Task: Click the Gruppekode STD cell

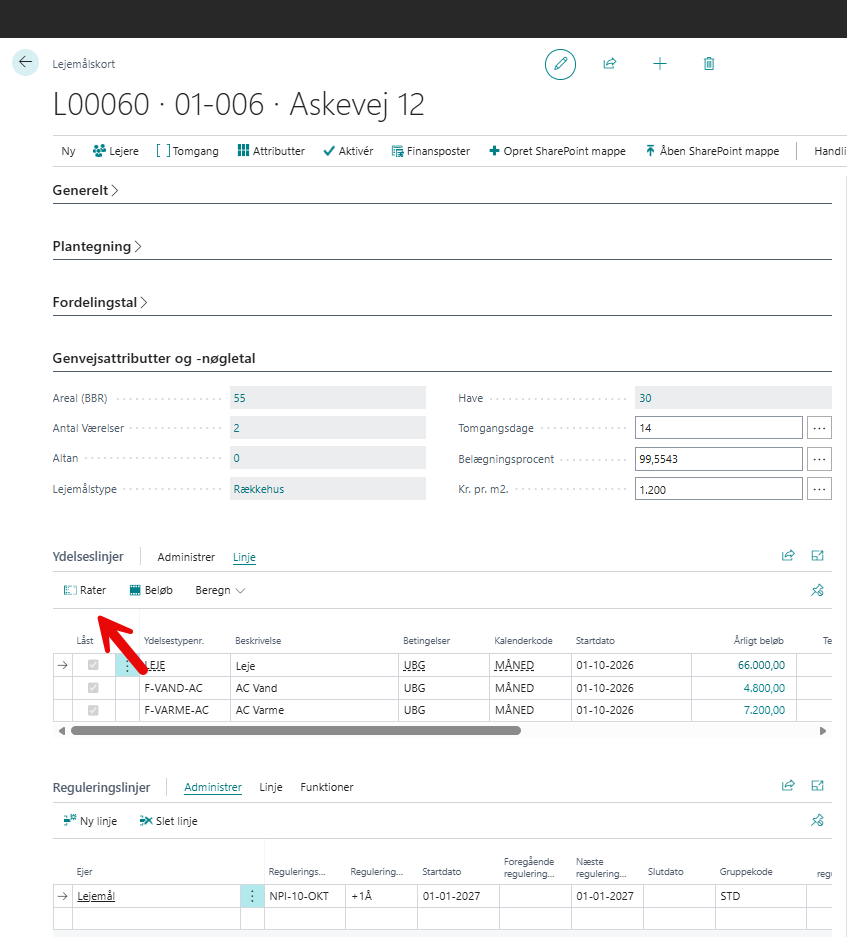Action: click(x=760, y=896)
